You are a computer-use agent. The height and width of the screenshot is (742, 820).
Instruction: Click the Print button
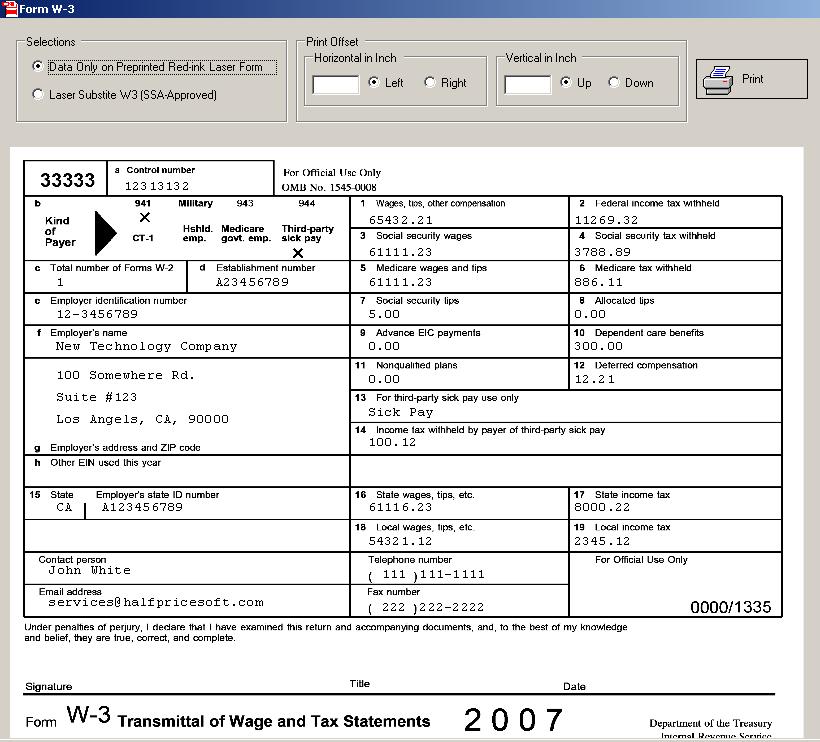pyautogui.click(x=751, y=78)
